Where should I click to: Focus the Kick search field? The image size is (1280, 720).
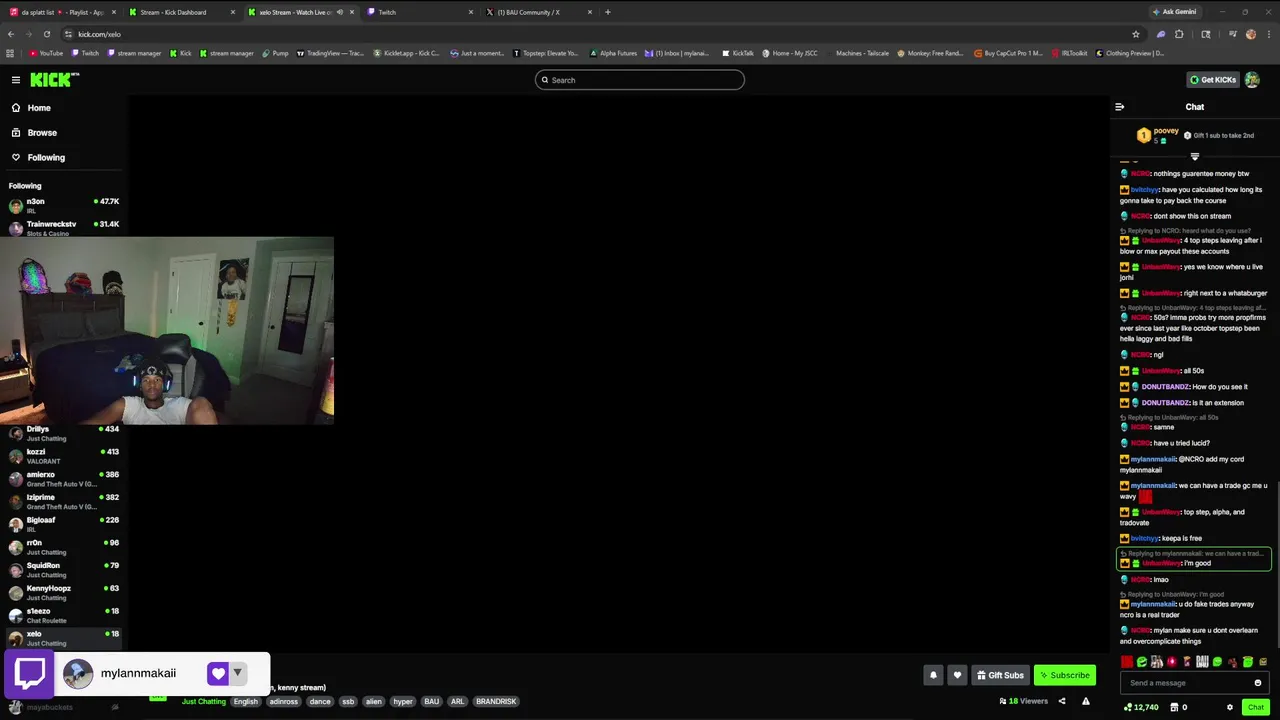pyautogui.click(x=640, y=80)
